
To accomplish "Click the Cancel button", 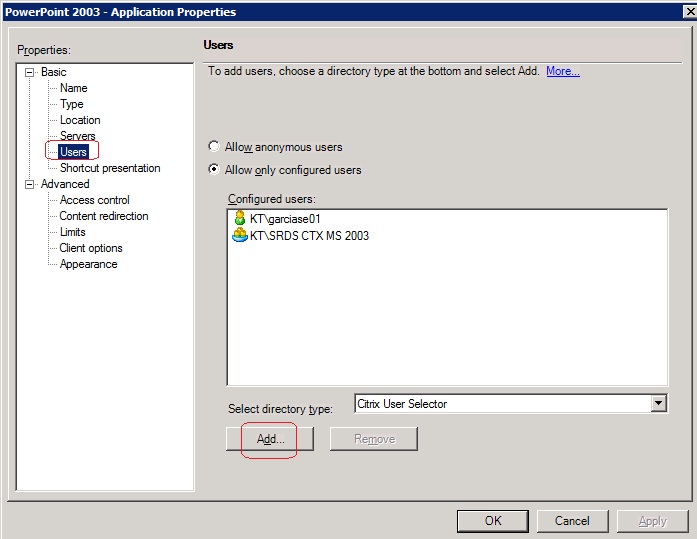I will click(572, 521).
